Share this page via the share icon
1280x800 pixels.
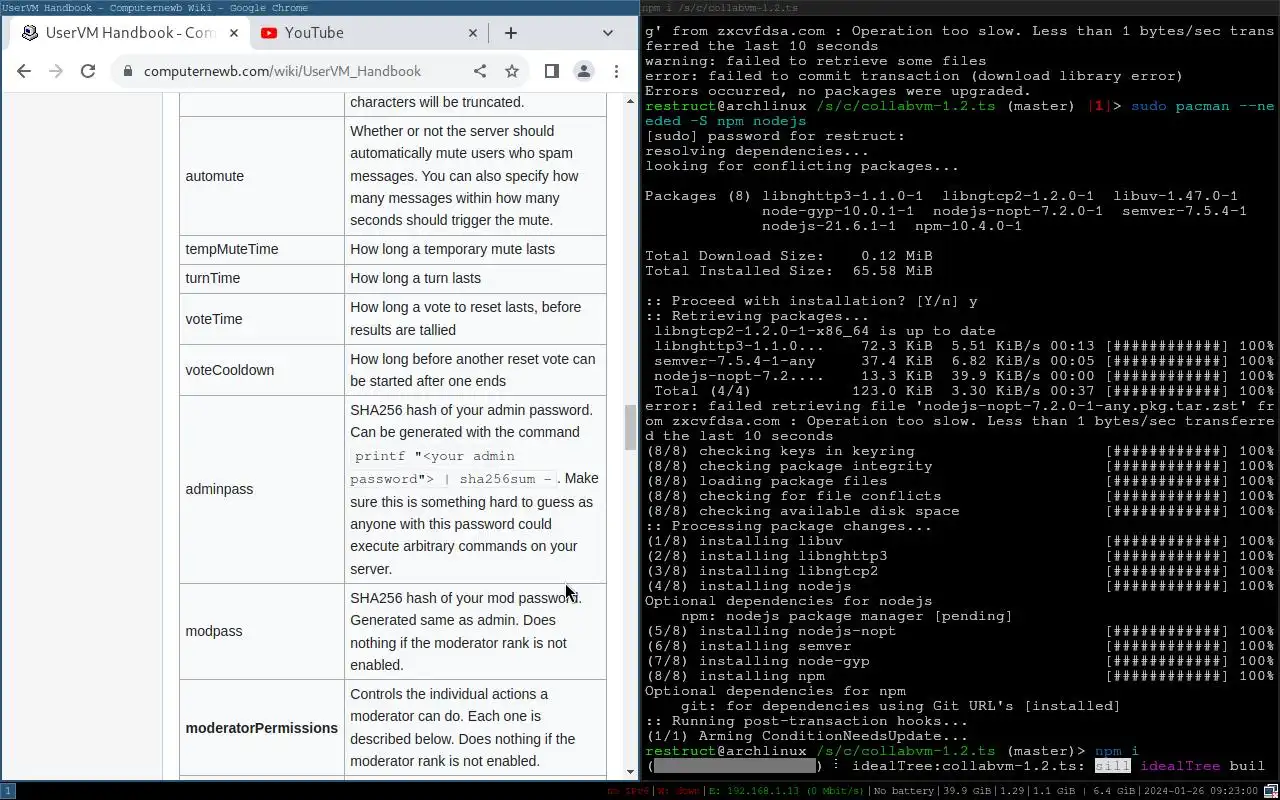point(480,71)
